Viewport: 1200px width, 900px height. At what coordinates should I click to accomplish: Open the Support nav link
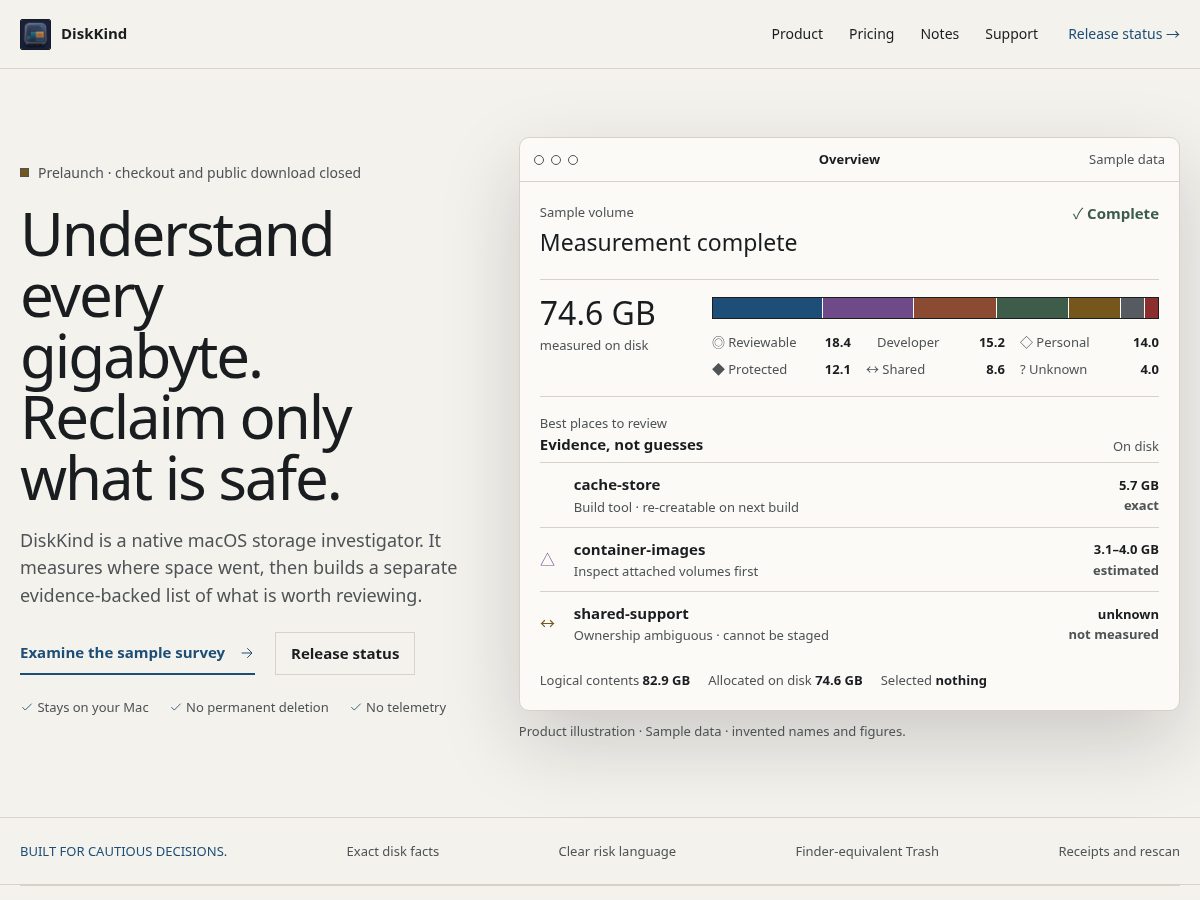point(1011,34)
